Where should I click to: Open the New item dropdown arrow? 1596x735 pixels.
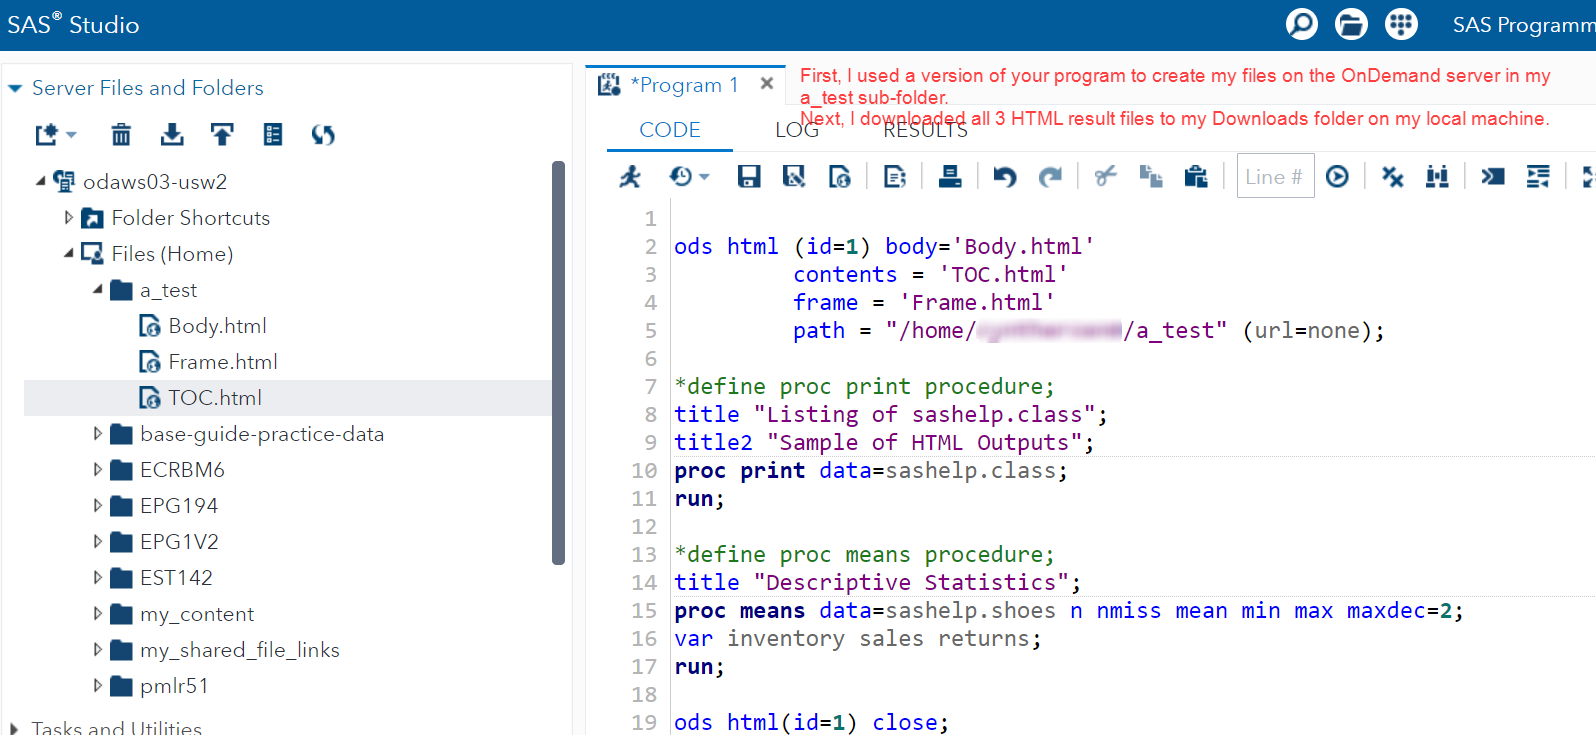71,135
